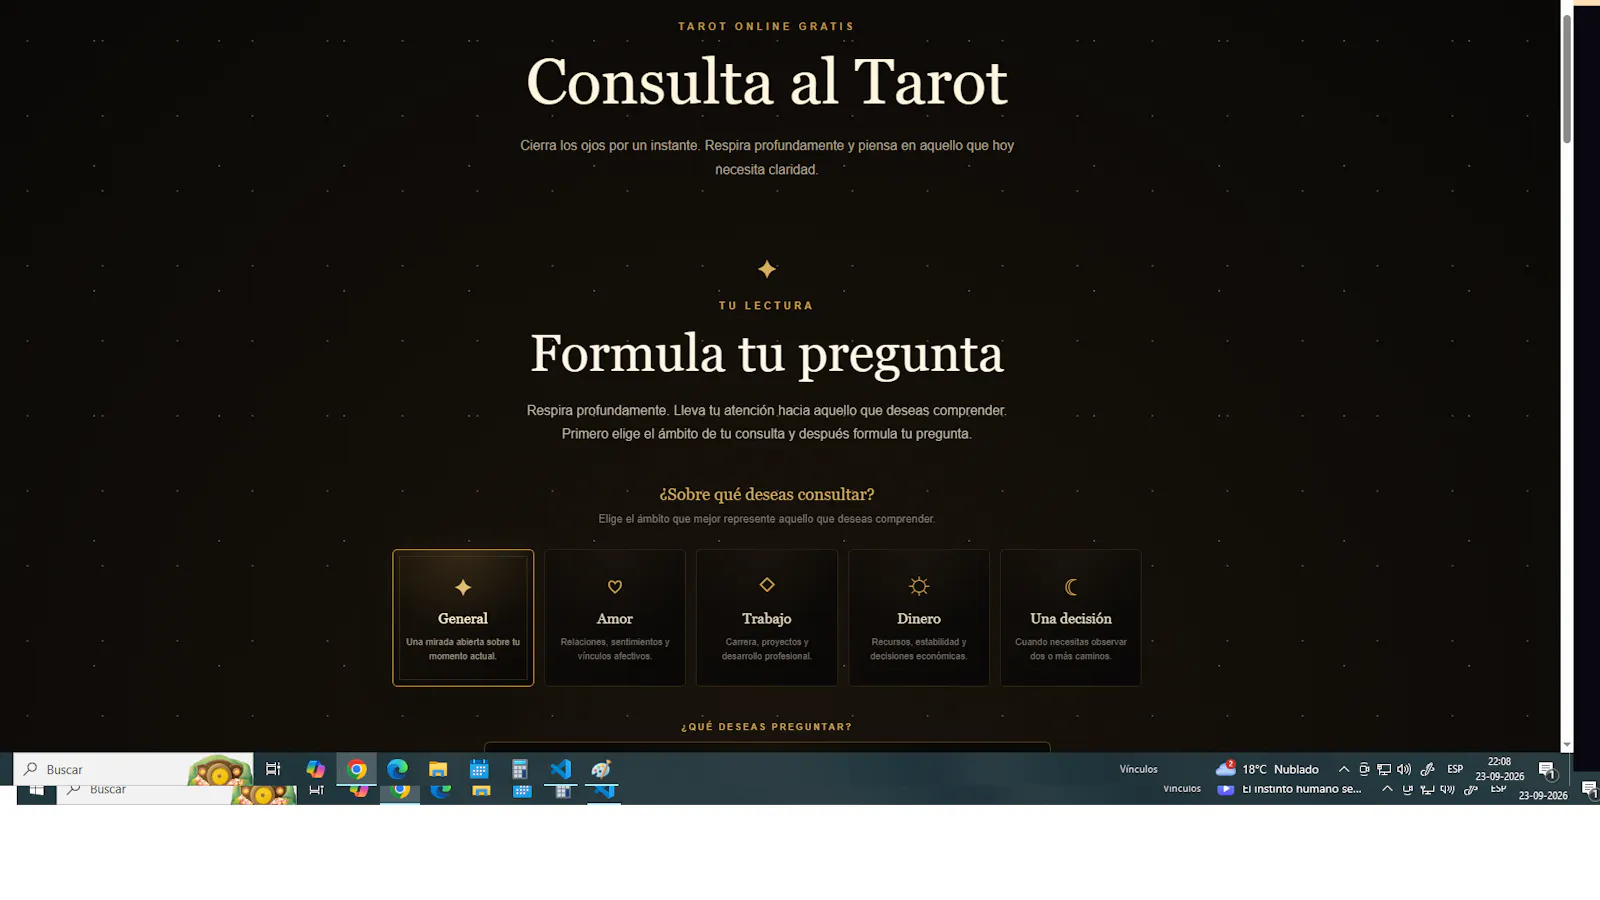This screenshot has height=900, width=1600.
Task: Choose the Una decisión card with moon icon
Action: click(x=1071, y=618)
